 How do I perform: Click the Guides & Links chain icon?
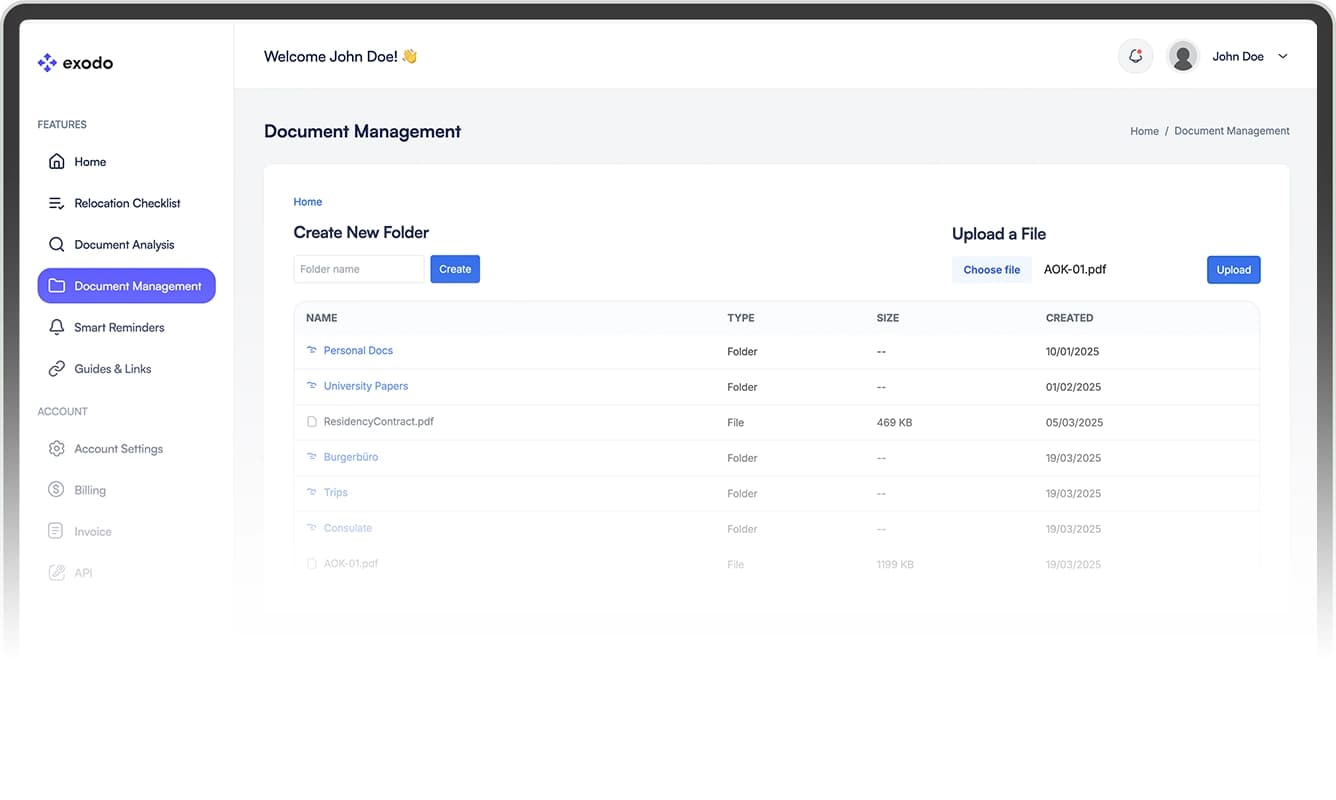coord(57,369)
